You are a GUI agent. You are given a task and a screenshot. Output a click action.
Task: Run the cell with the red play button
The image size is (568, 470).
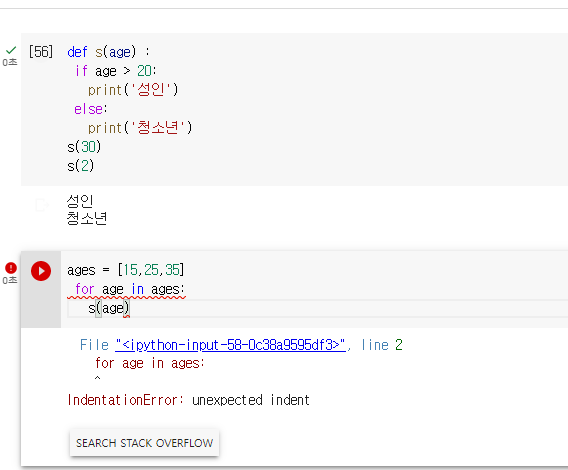click(x=41, y=271)
